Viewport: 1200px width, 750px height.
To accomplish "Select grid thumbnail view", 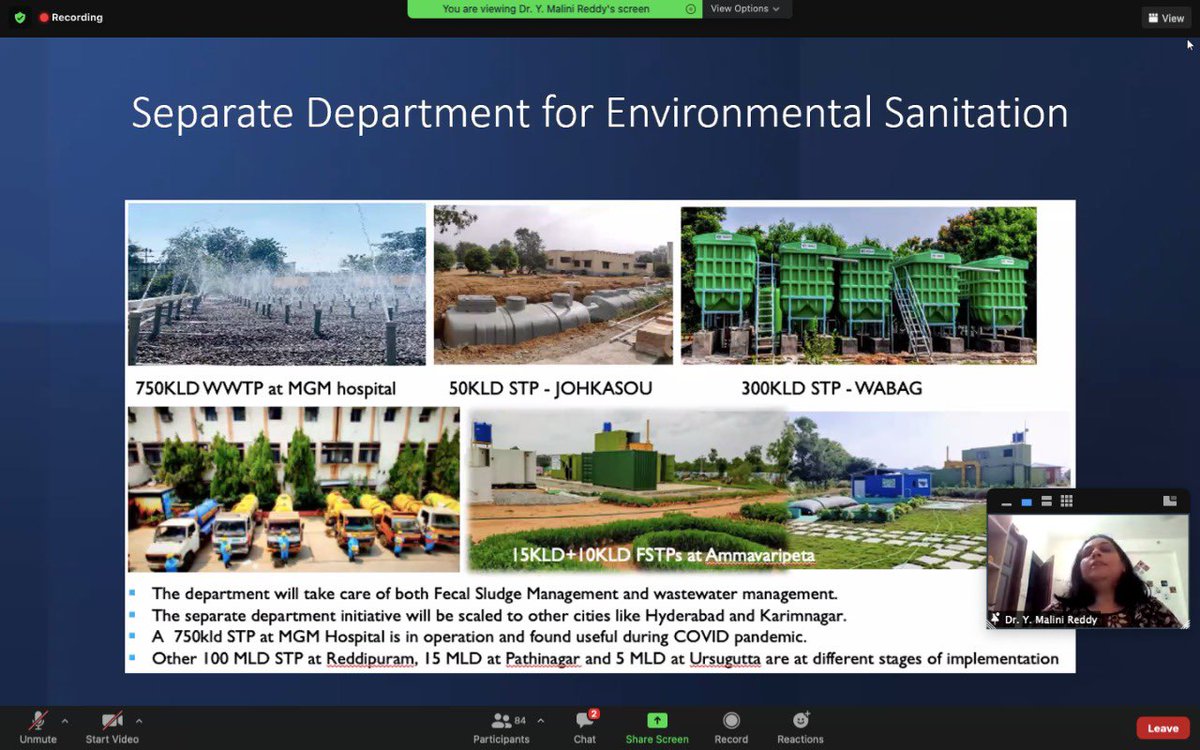I will (1066, 501).
